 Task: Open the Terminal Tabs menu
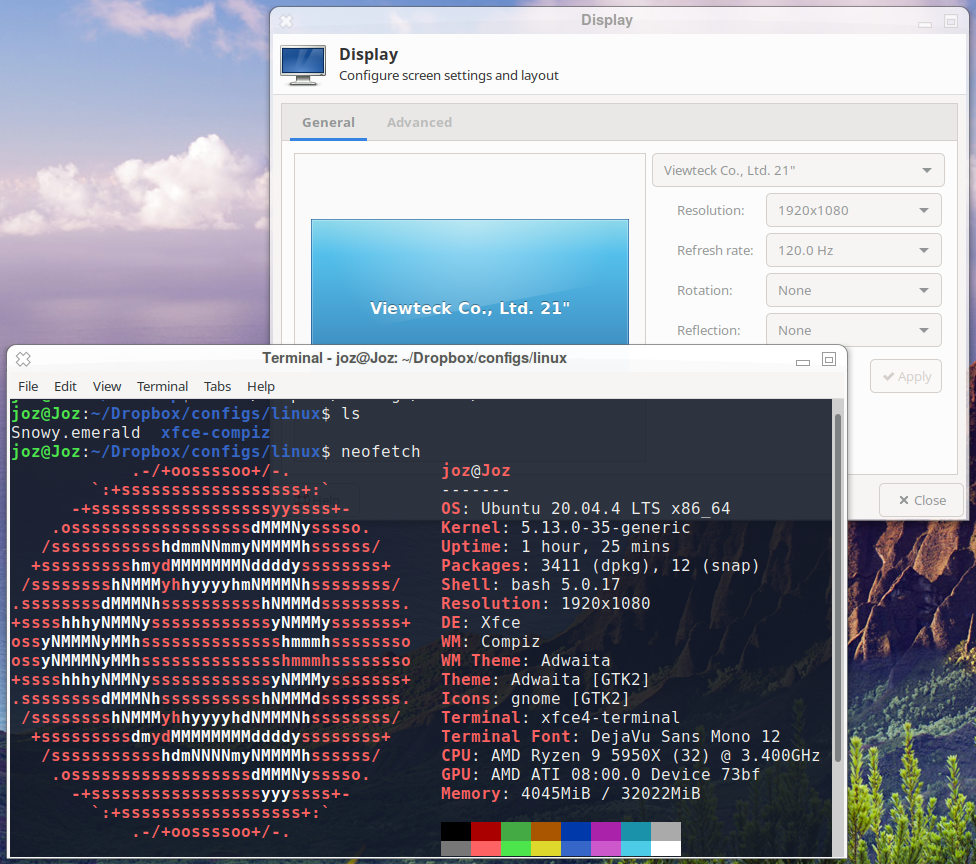tap(217, 387)
